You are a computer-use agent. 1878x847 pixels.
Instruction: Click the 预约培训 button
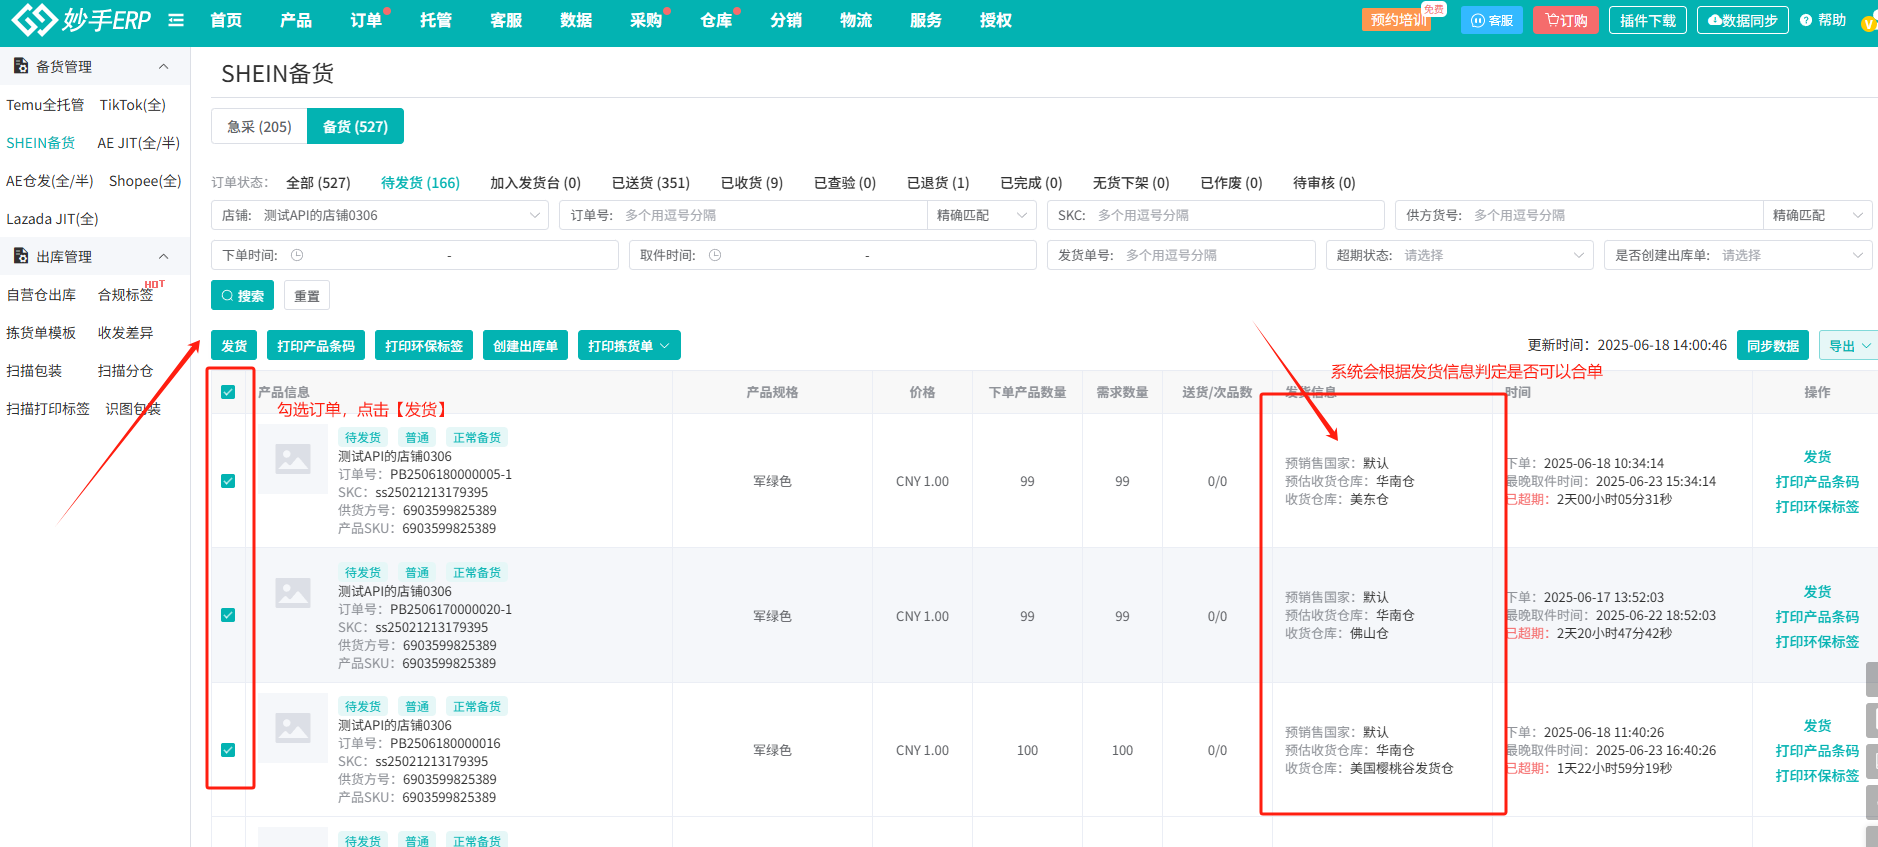1397,20
